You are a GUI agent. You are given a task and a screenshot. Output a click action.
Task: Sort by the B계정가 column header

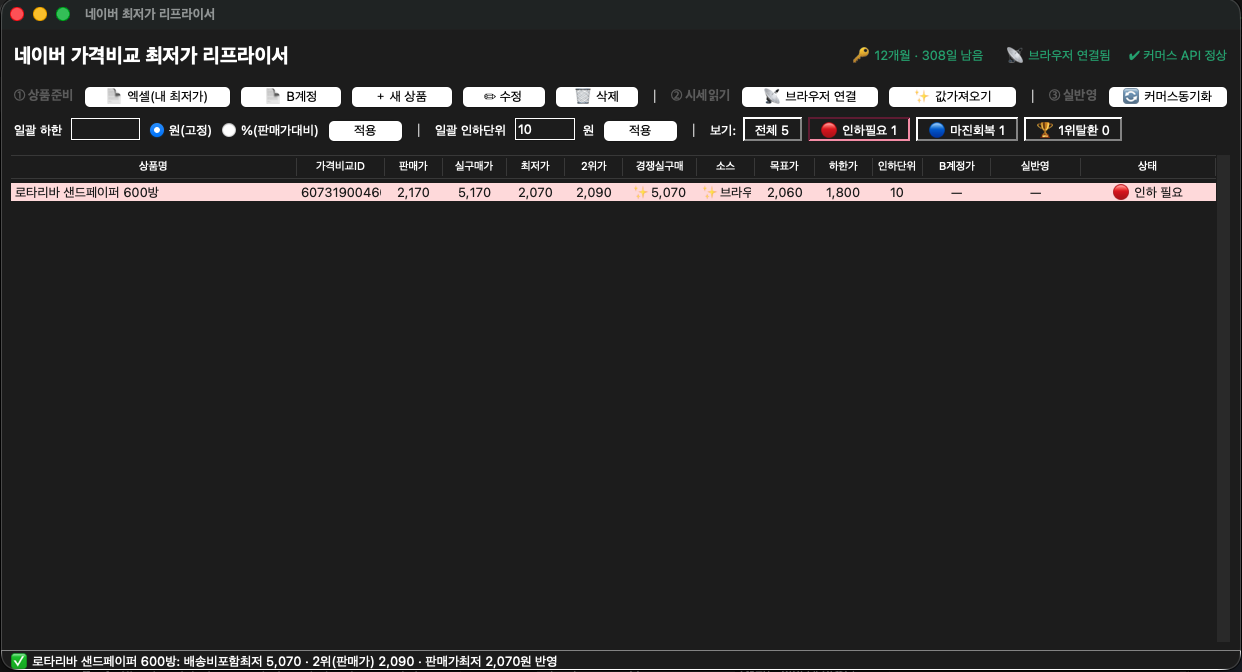[956, 167]
